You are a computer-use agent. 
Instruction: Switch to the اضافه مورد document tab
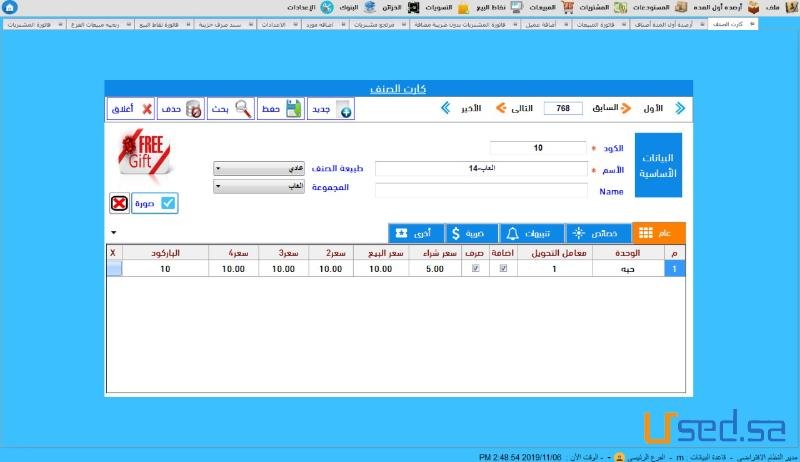coord(324,24)
